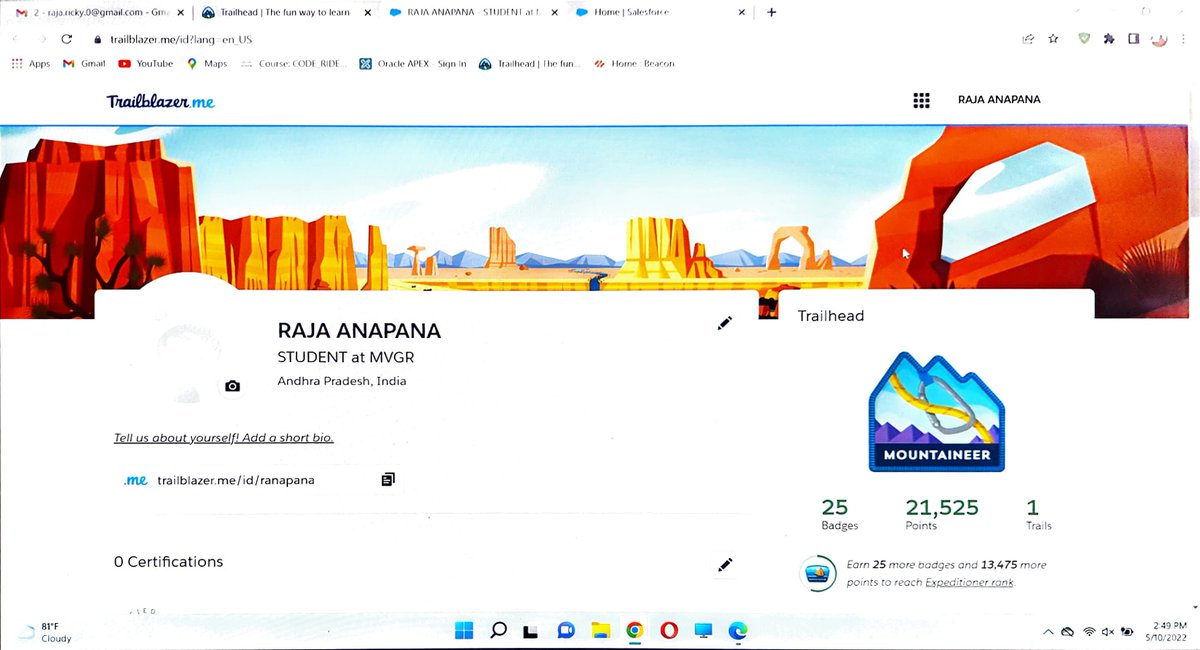Open the 81°F Cloudy weather widget
Image resolution: width=1200 pixels, height=650 pixels.
click(45, 631)
